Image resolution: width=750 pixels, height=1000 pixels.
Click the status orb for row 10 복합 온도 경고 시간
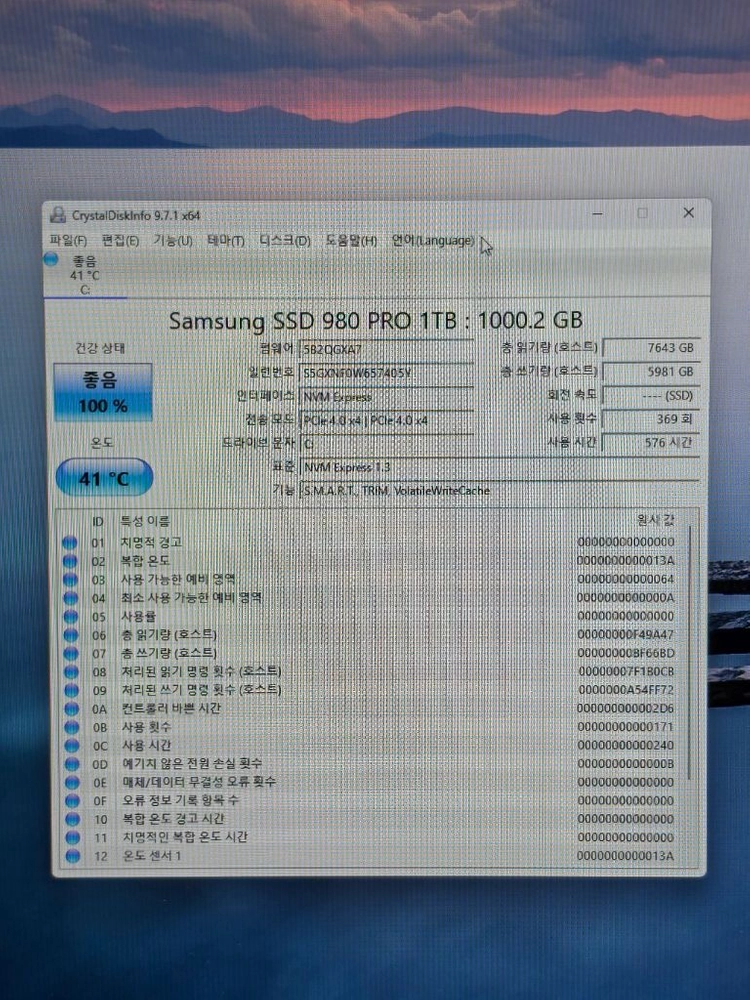73,820
